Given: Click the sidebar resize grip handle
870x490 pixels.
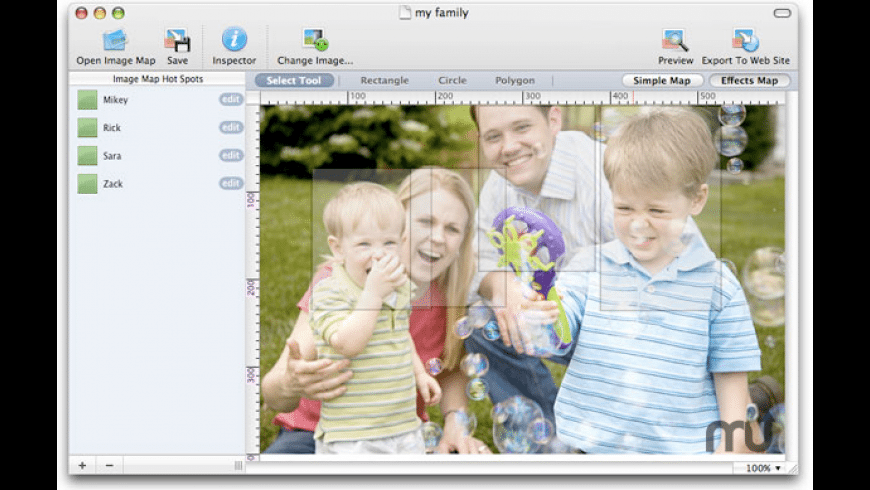Looking at the screenshot, I should [239, 466].
